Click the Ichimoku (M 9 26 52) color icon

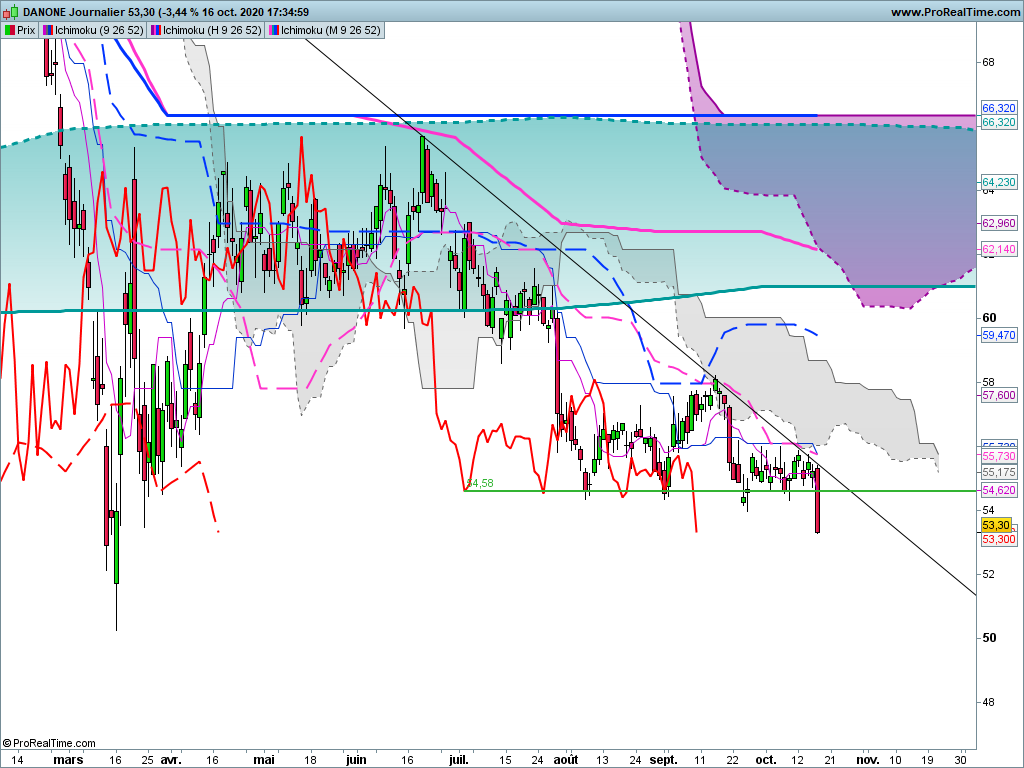click(x=274, y=30)
